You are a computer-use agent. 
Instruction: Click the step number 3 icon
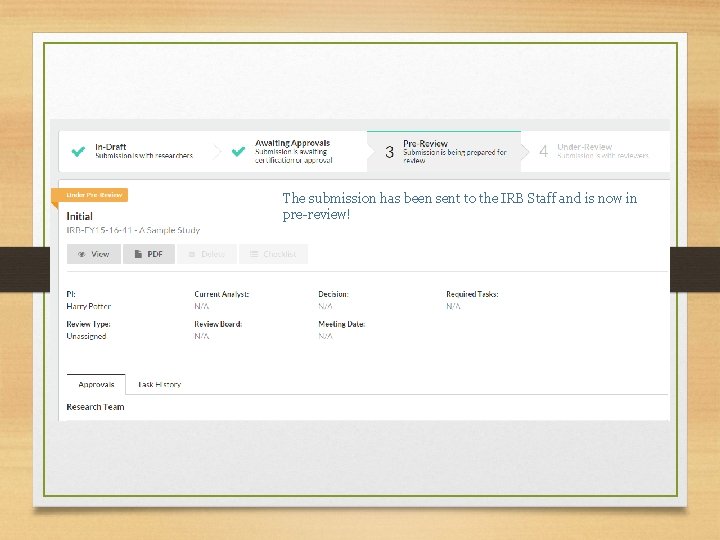389,152
